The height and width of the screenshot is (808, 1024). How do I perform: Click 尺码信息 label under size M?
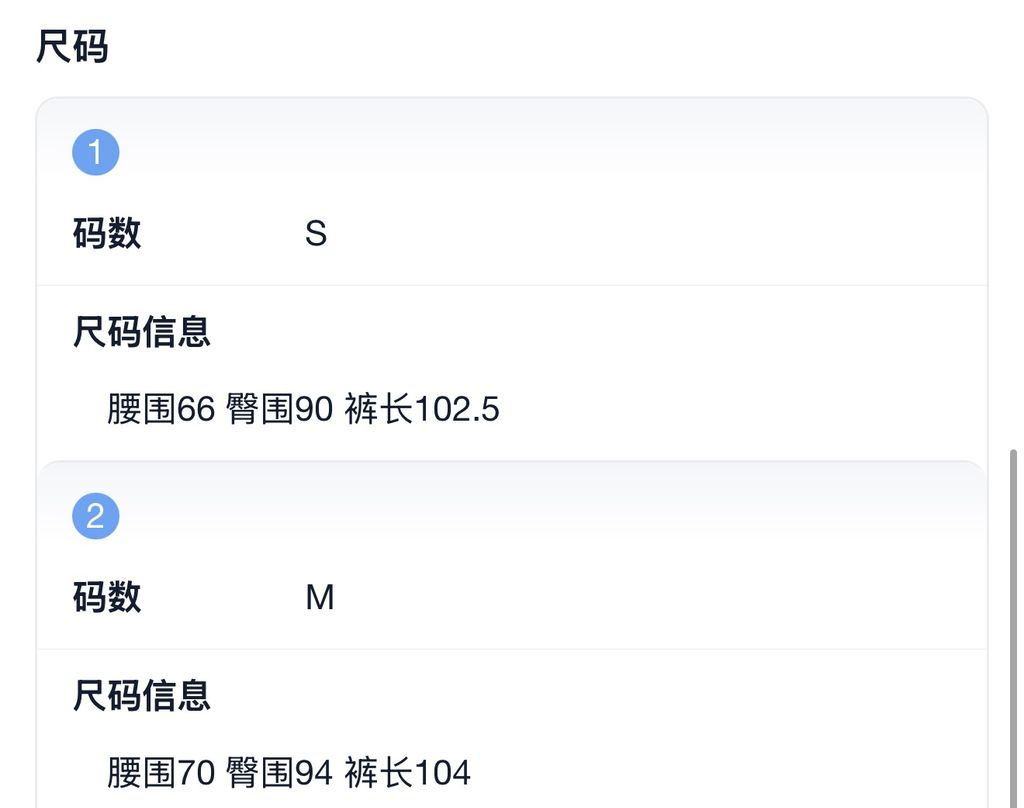142,695
